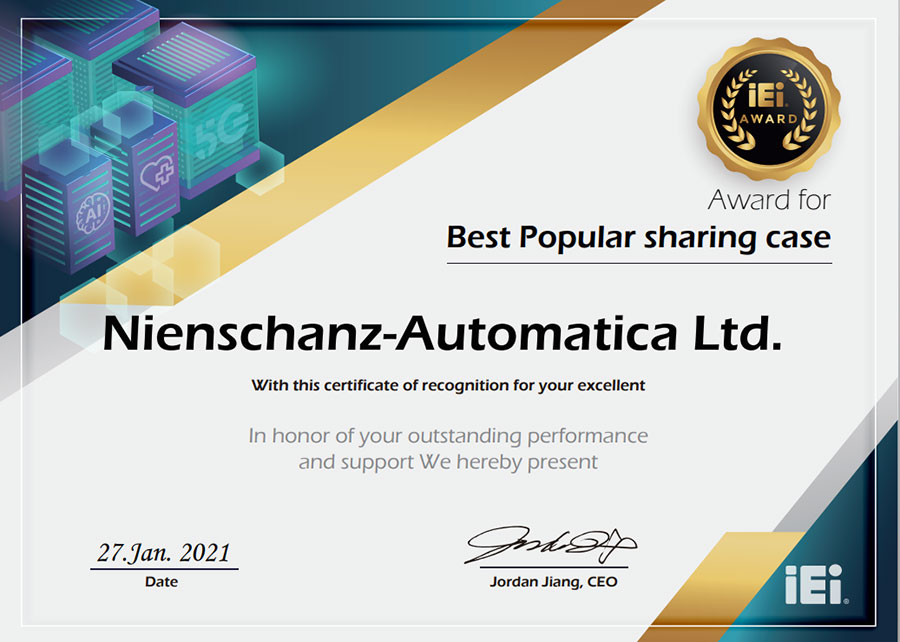Select the "Date" label under the date line
This screenshot has width=900, height=642.
point(161,582)
